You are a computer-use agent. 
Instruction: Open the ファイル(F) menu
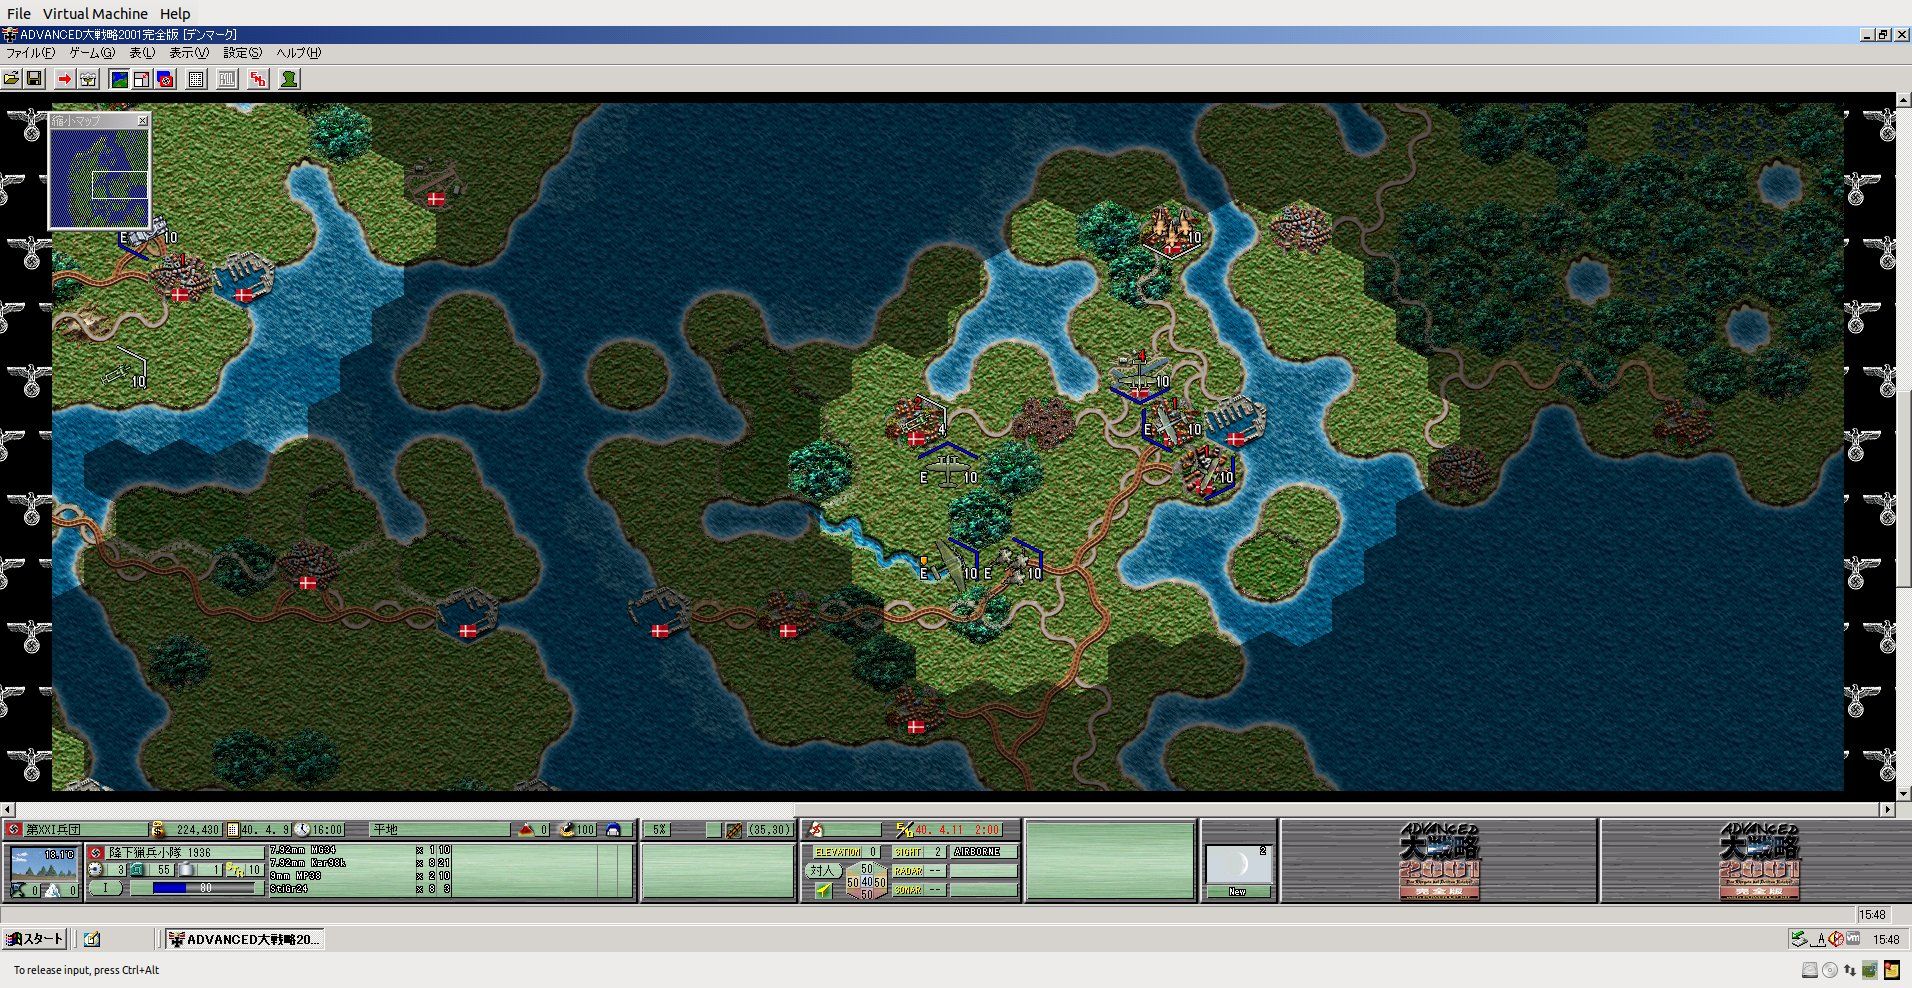pos(31,53)
